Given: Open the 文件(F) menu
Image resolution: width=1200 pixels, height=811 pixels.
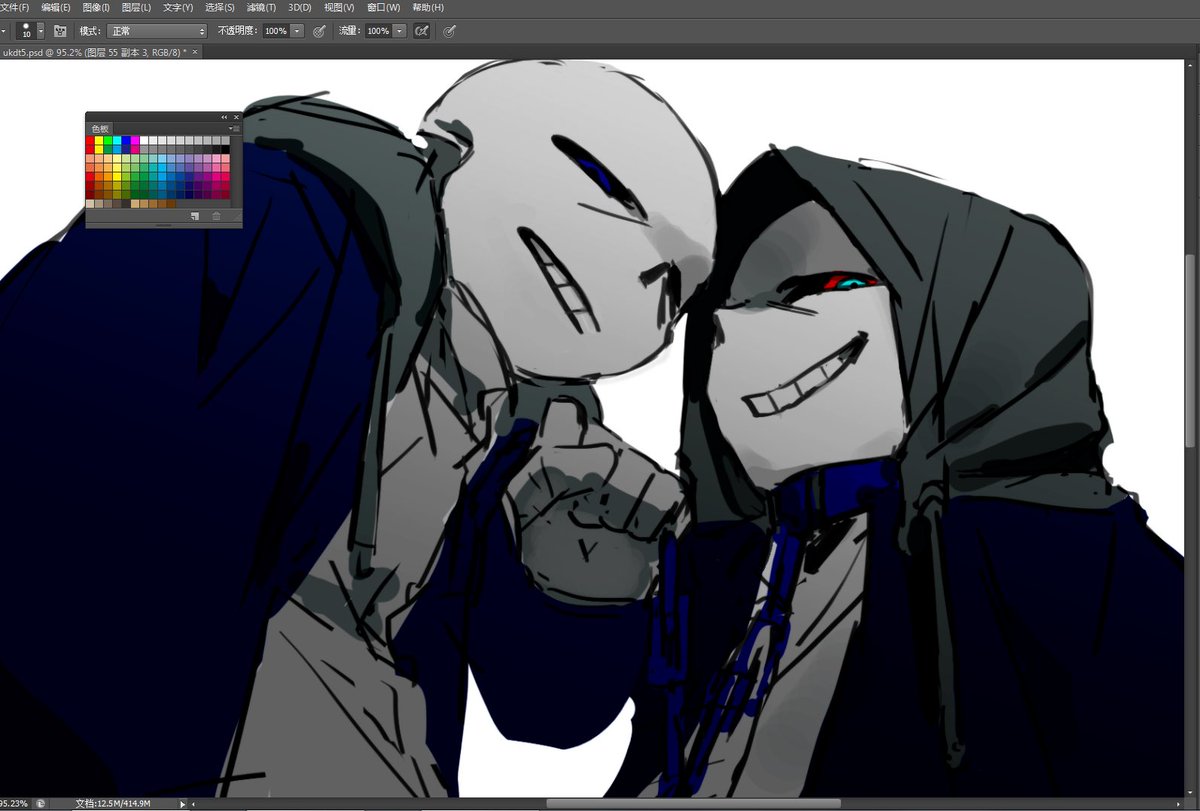Looking at the screenshot, I should [15, 7].
